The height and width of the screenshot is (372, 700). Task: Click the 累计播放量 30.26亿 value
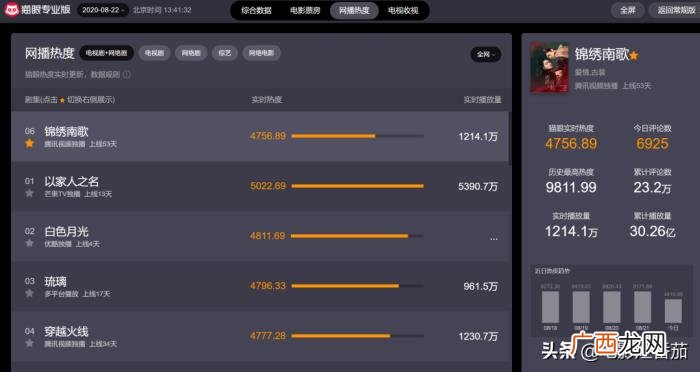tap(652, 231)
